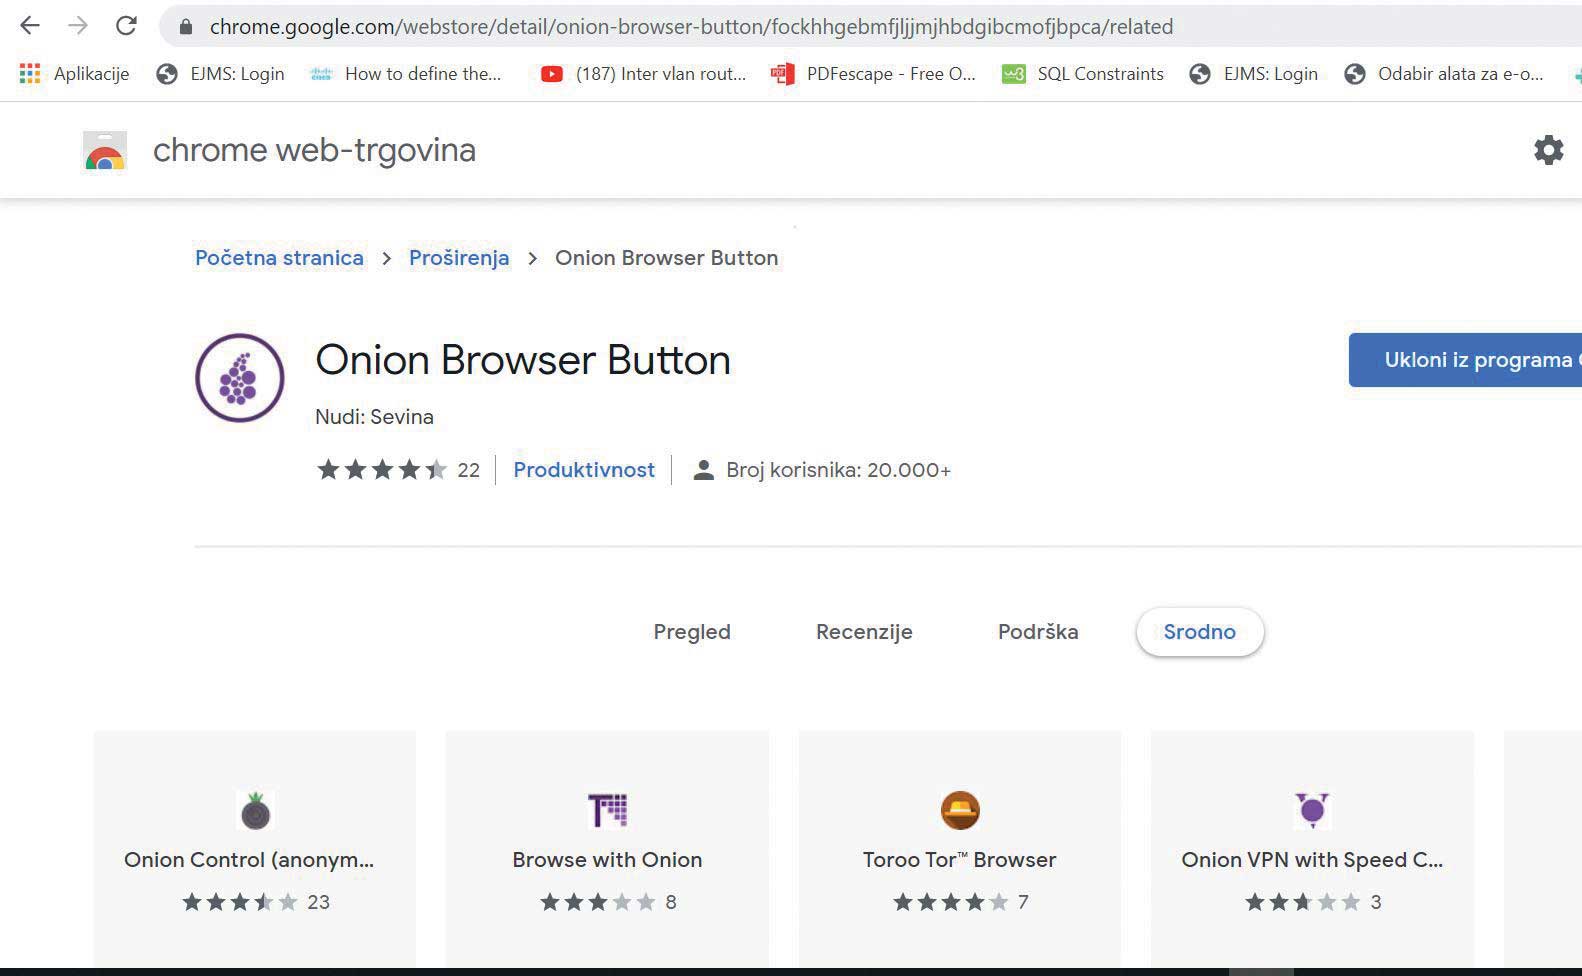
Task: Click the users person icon
Action: pos(704,470)
